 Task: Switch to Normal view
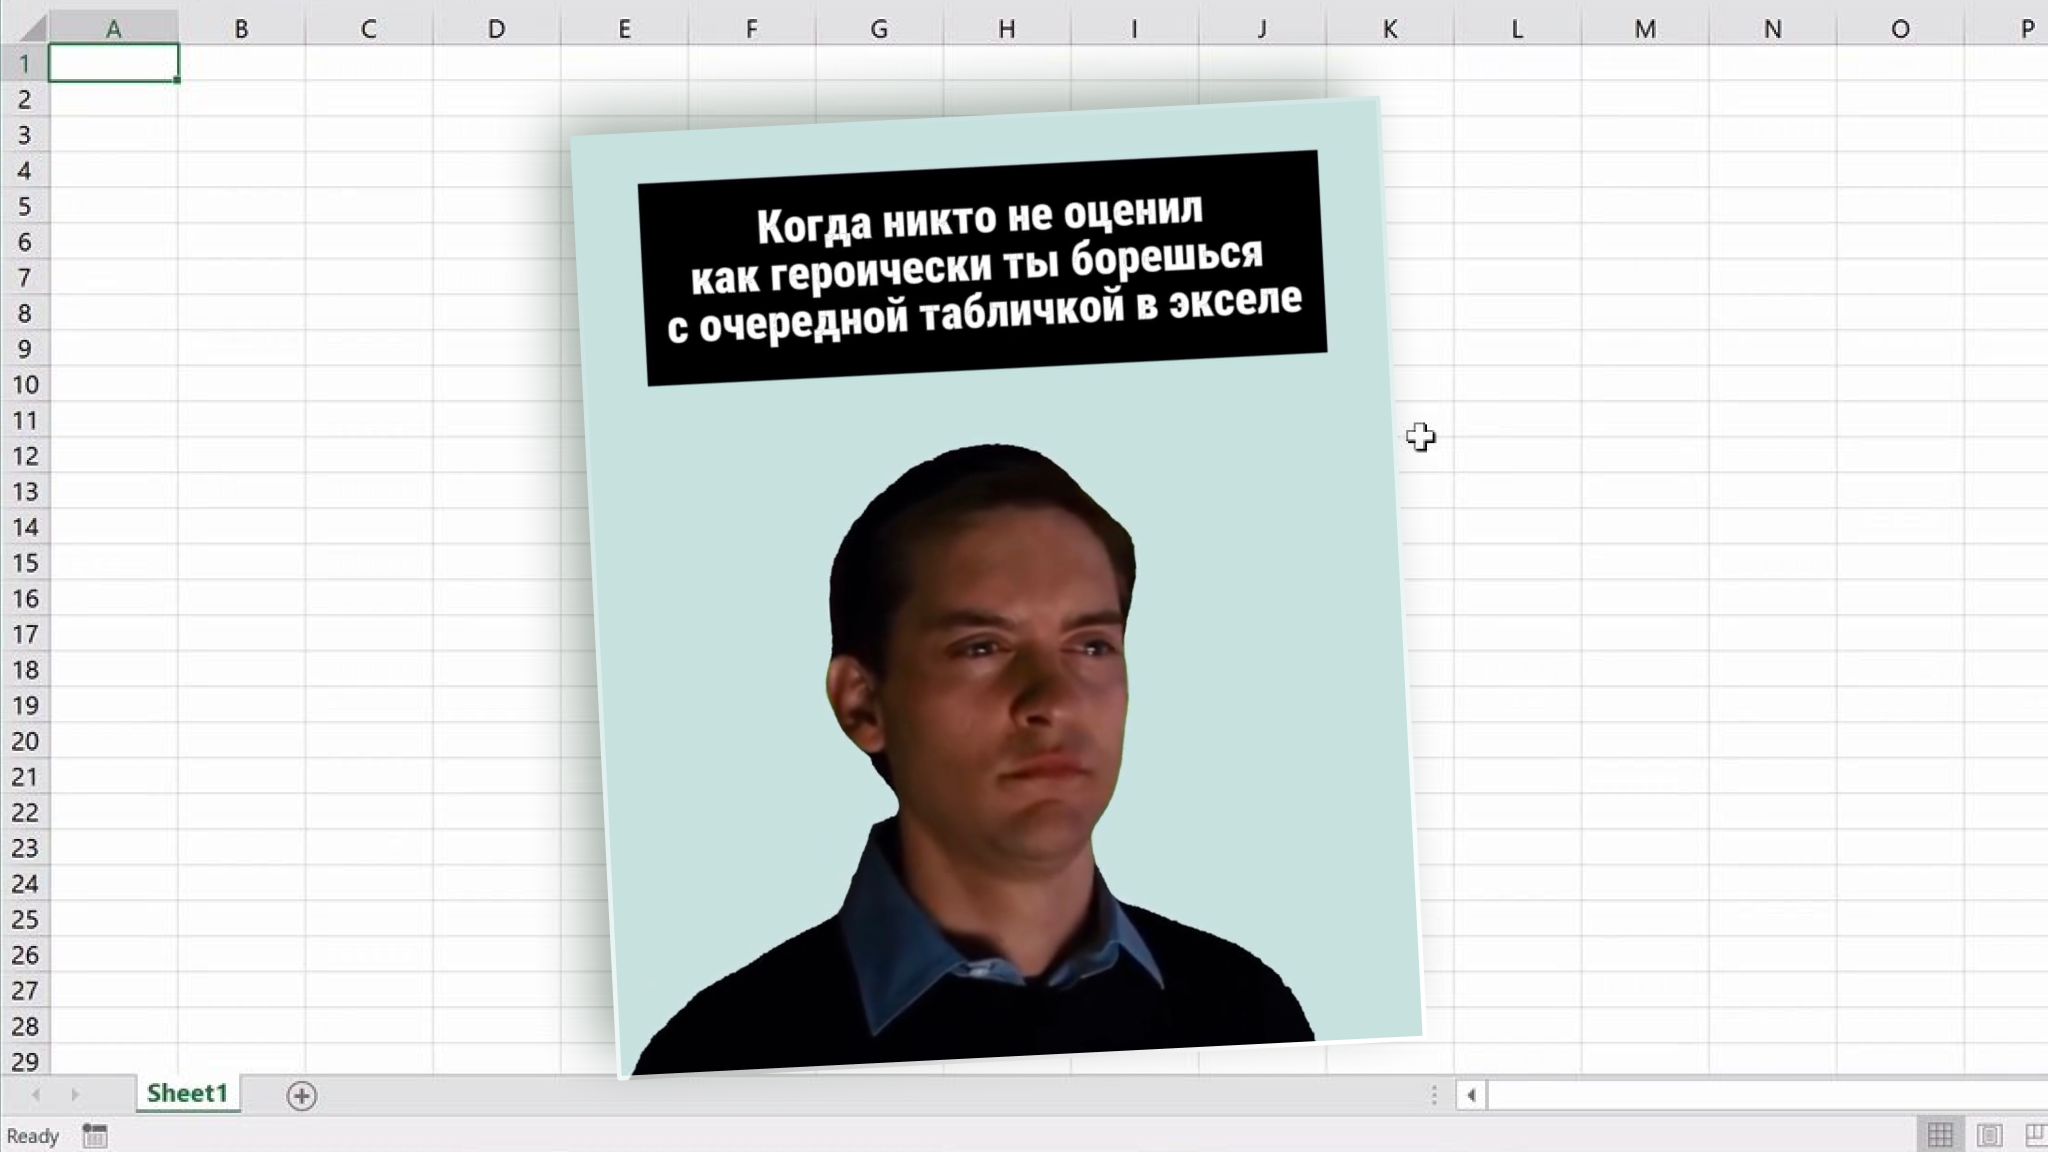tap(1940, 1135)
